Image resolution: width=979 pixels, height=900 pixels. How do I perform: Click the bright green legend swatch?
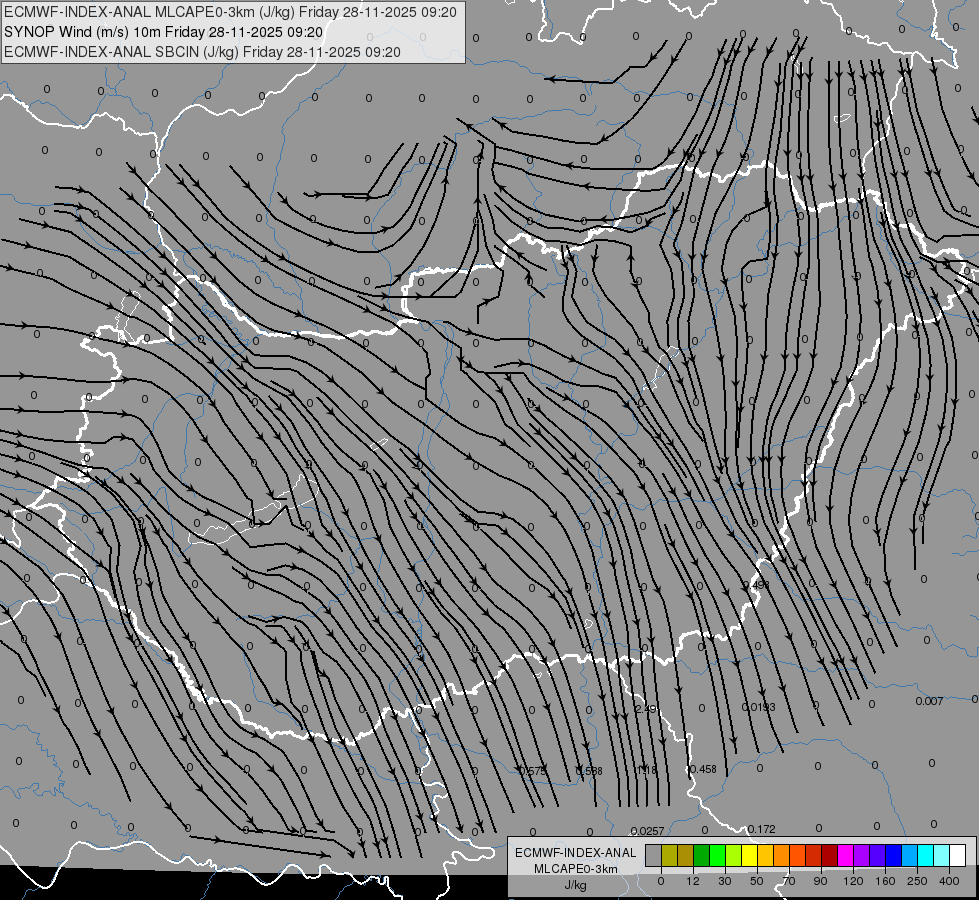click(x=717, y=855)
